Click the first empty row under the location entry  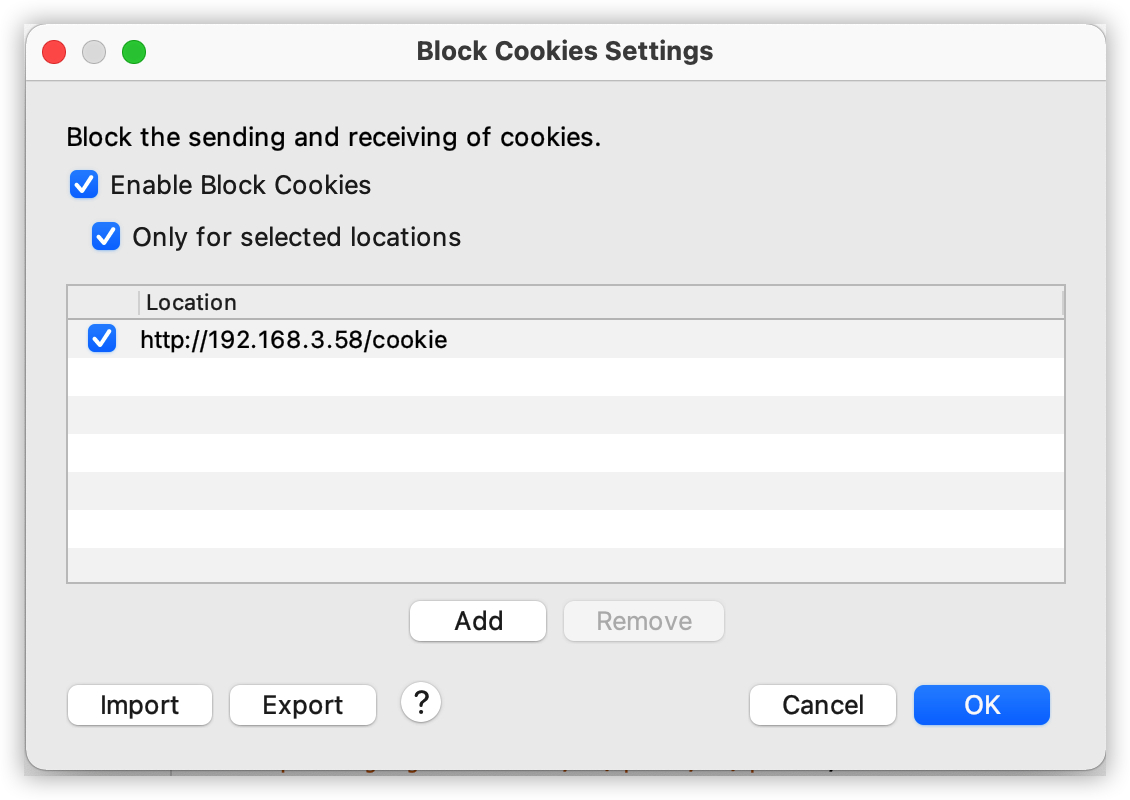tap(565, 377)
